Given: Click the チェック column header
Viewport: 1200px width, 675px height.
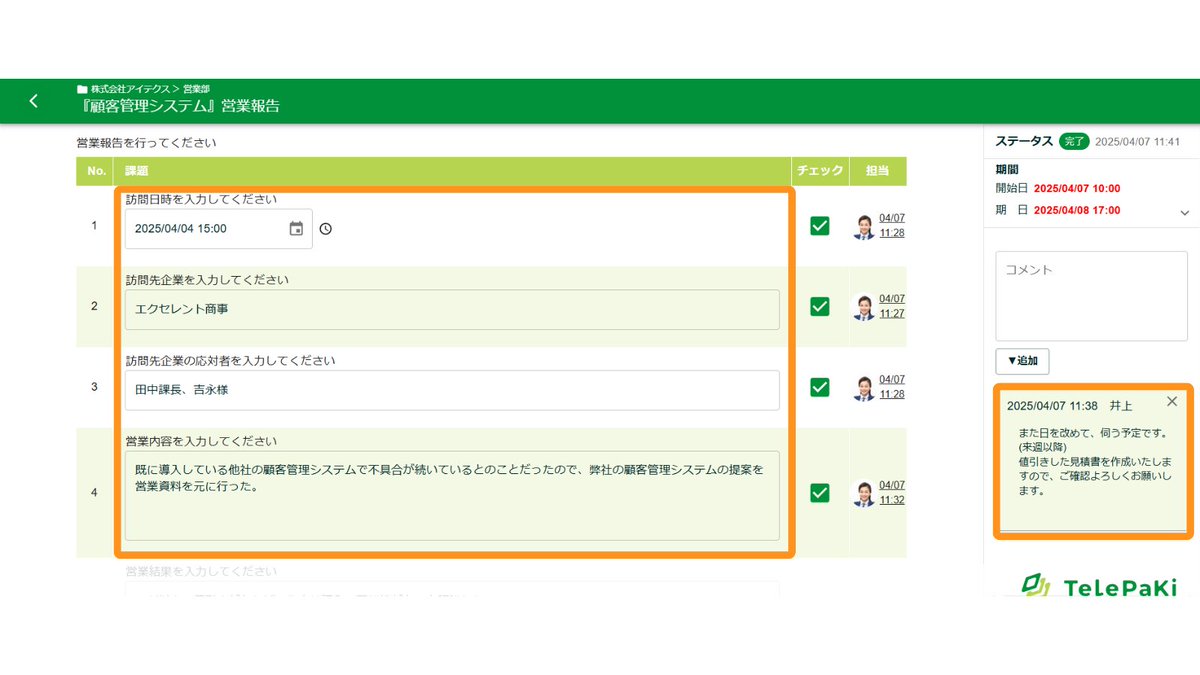Looking at the screenshot, I should [x=820, y=171].
